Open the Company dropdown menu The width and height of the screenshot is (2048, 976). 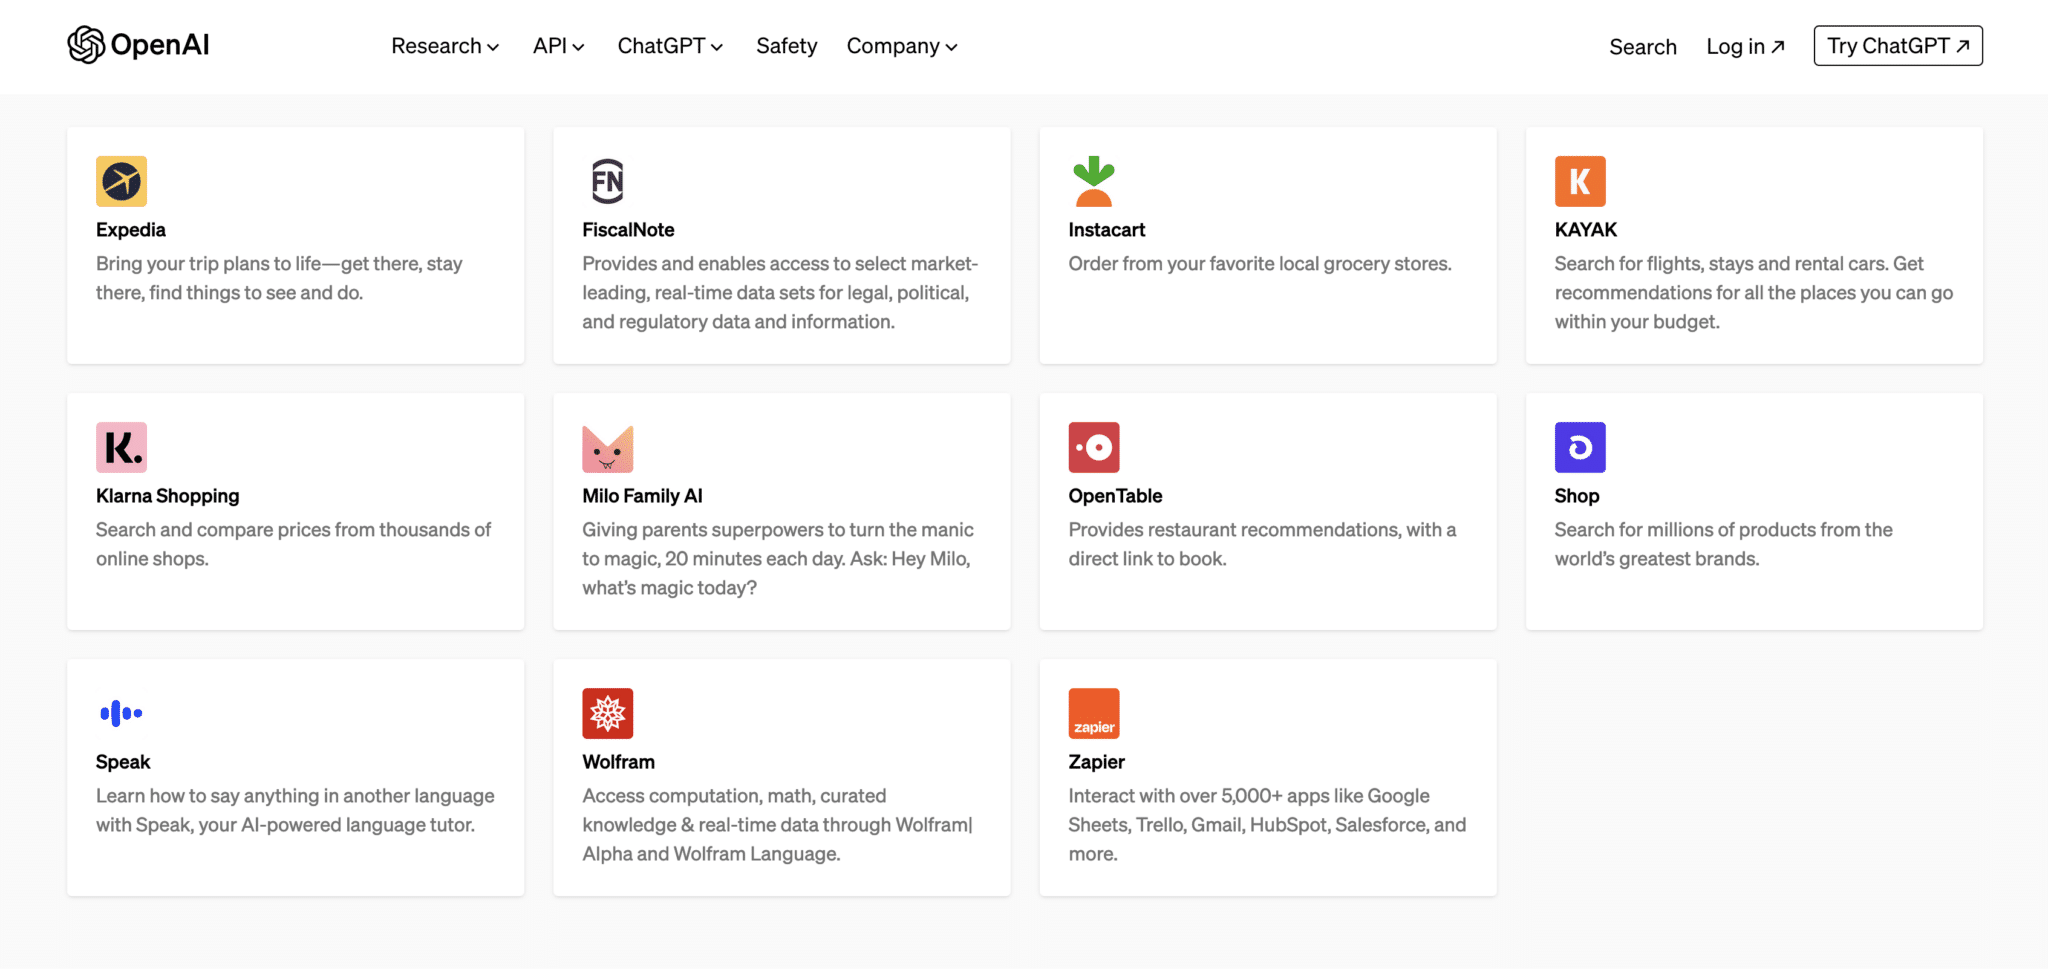coord(901,46)
